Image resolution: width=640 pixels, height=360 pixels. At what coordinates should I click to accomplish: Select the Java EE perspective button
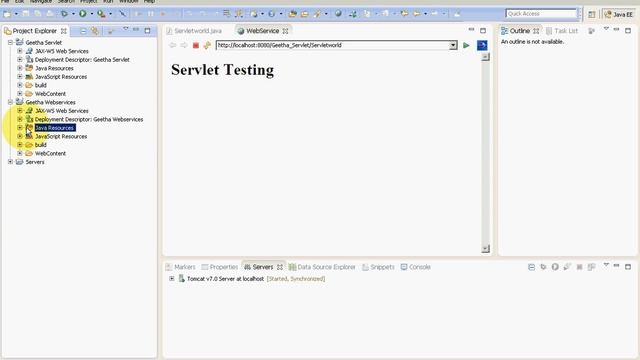618,14
